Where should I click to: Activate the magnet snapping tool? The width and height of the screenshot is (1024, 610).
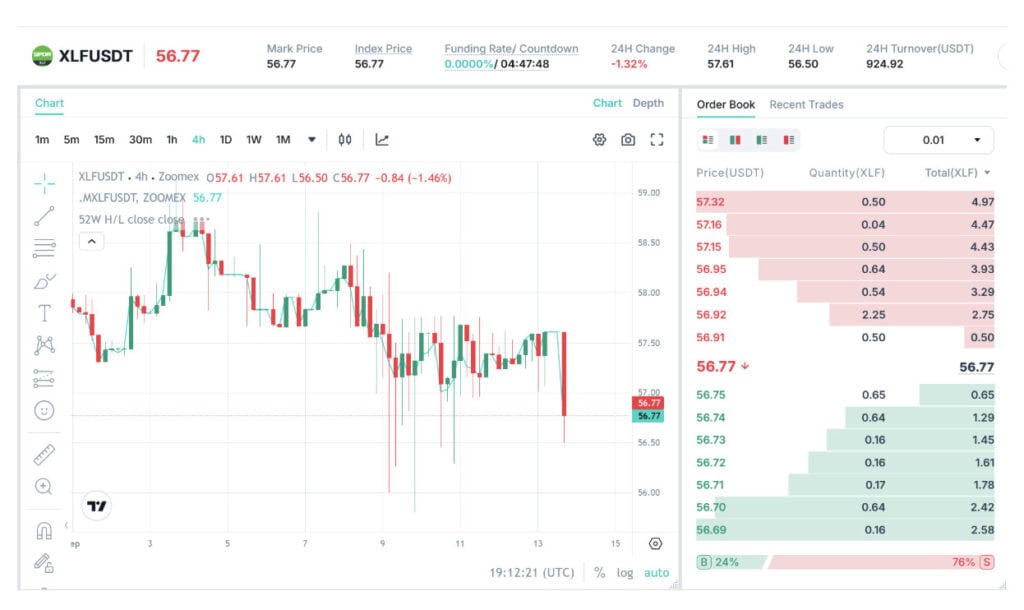[44, 530]
